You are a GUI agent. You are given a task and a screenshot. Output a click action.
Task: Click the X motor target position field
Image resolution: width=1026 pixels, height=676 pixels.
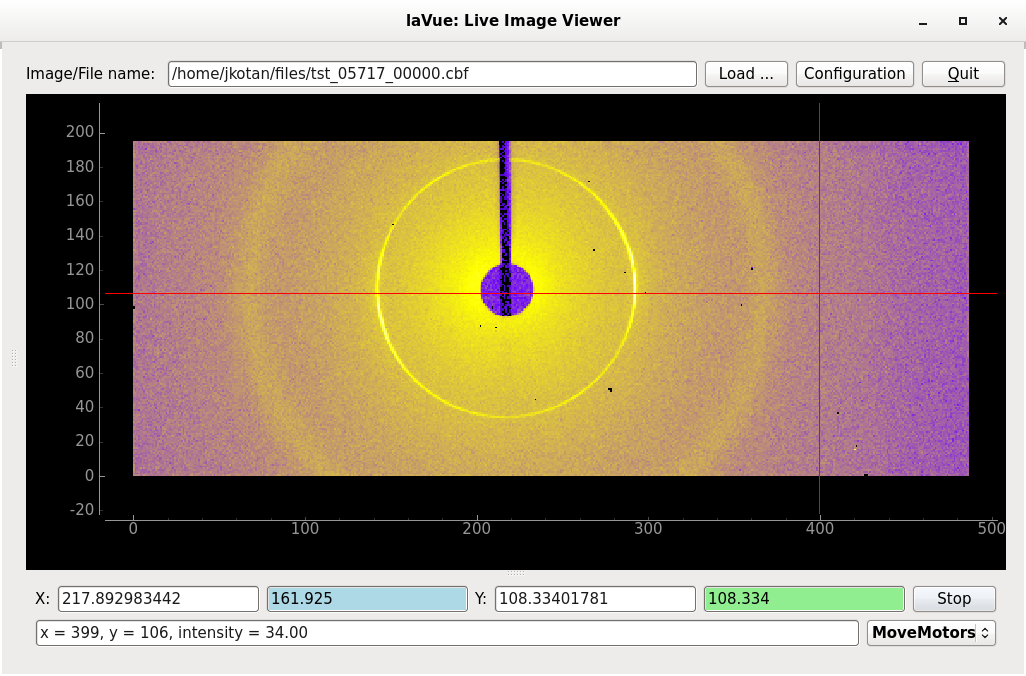(x=158, y=599)
